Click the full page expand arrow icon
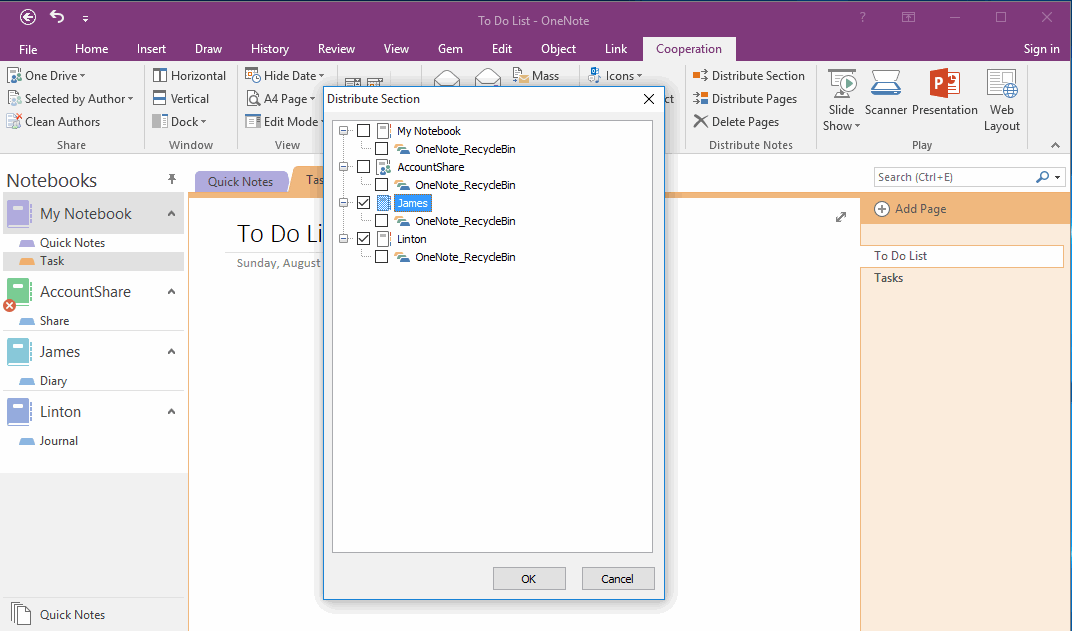 (841, 217)
